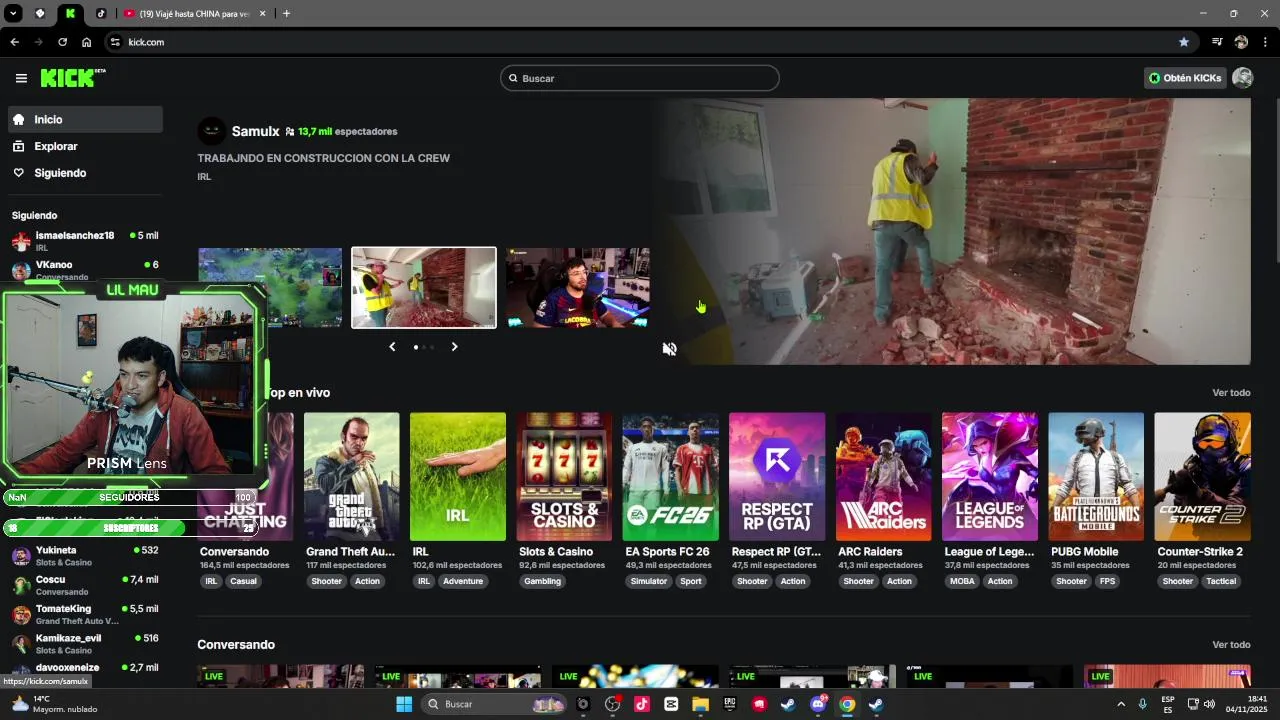Image resolution: width=1280 pixels, height=720 pixels.
Task: Open Windows Start menu
Action: pos(404,704)
